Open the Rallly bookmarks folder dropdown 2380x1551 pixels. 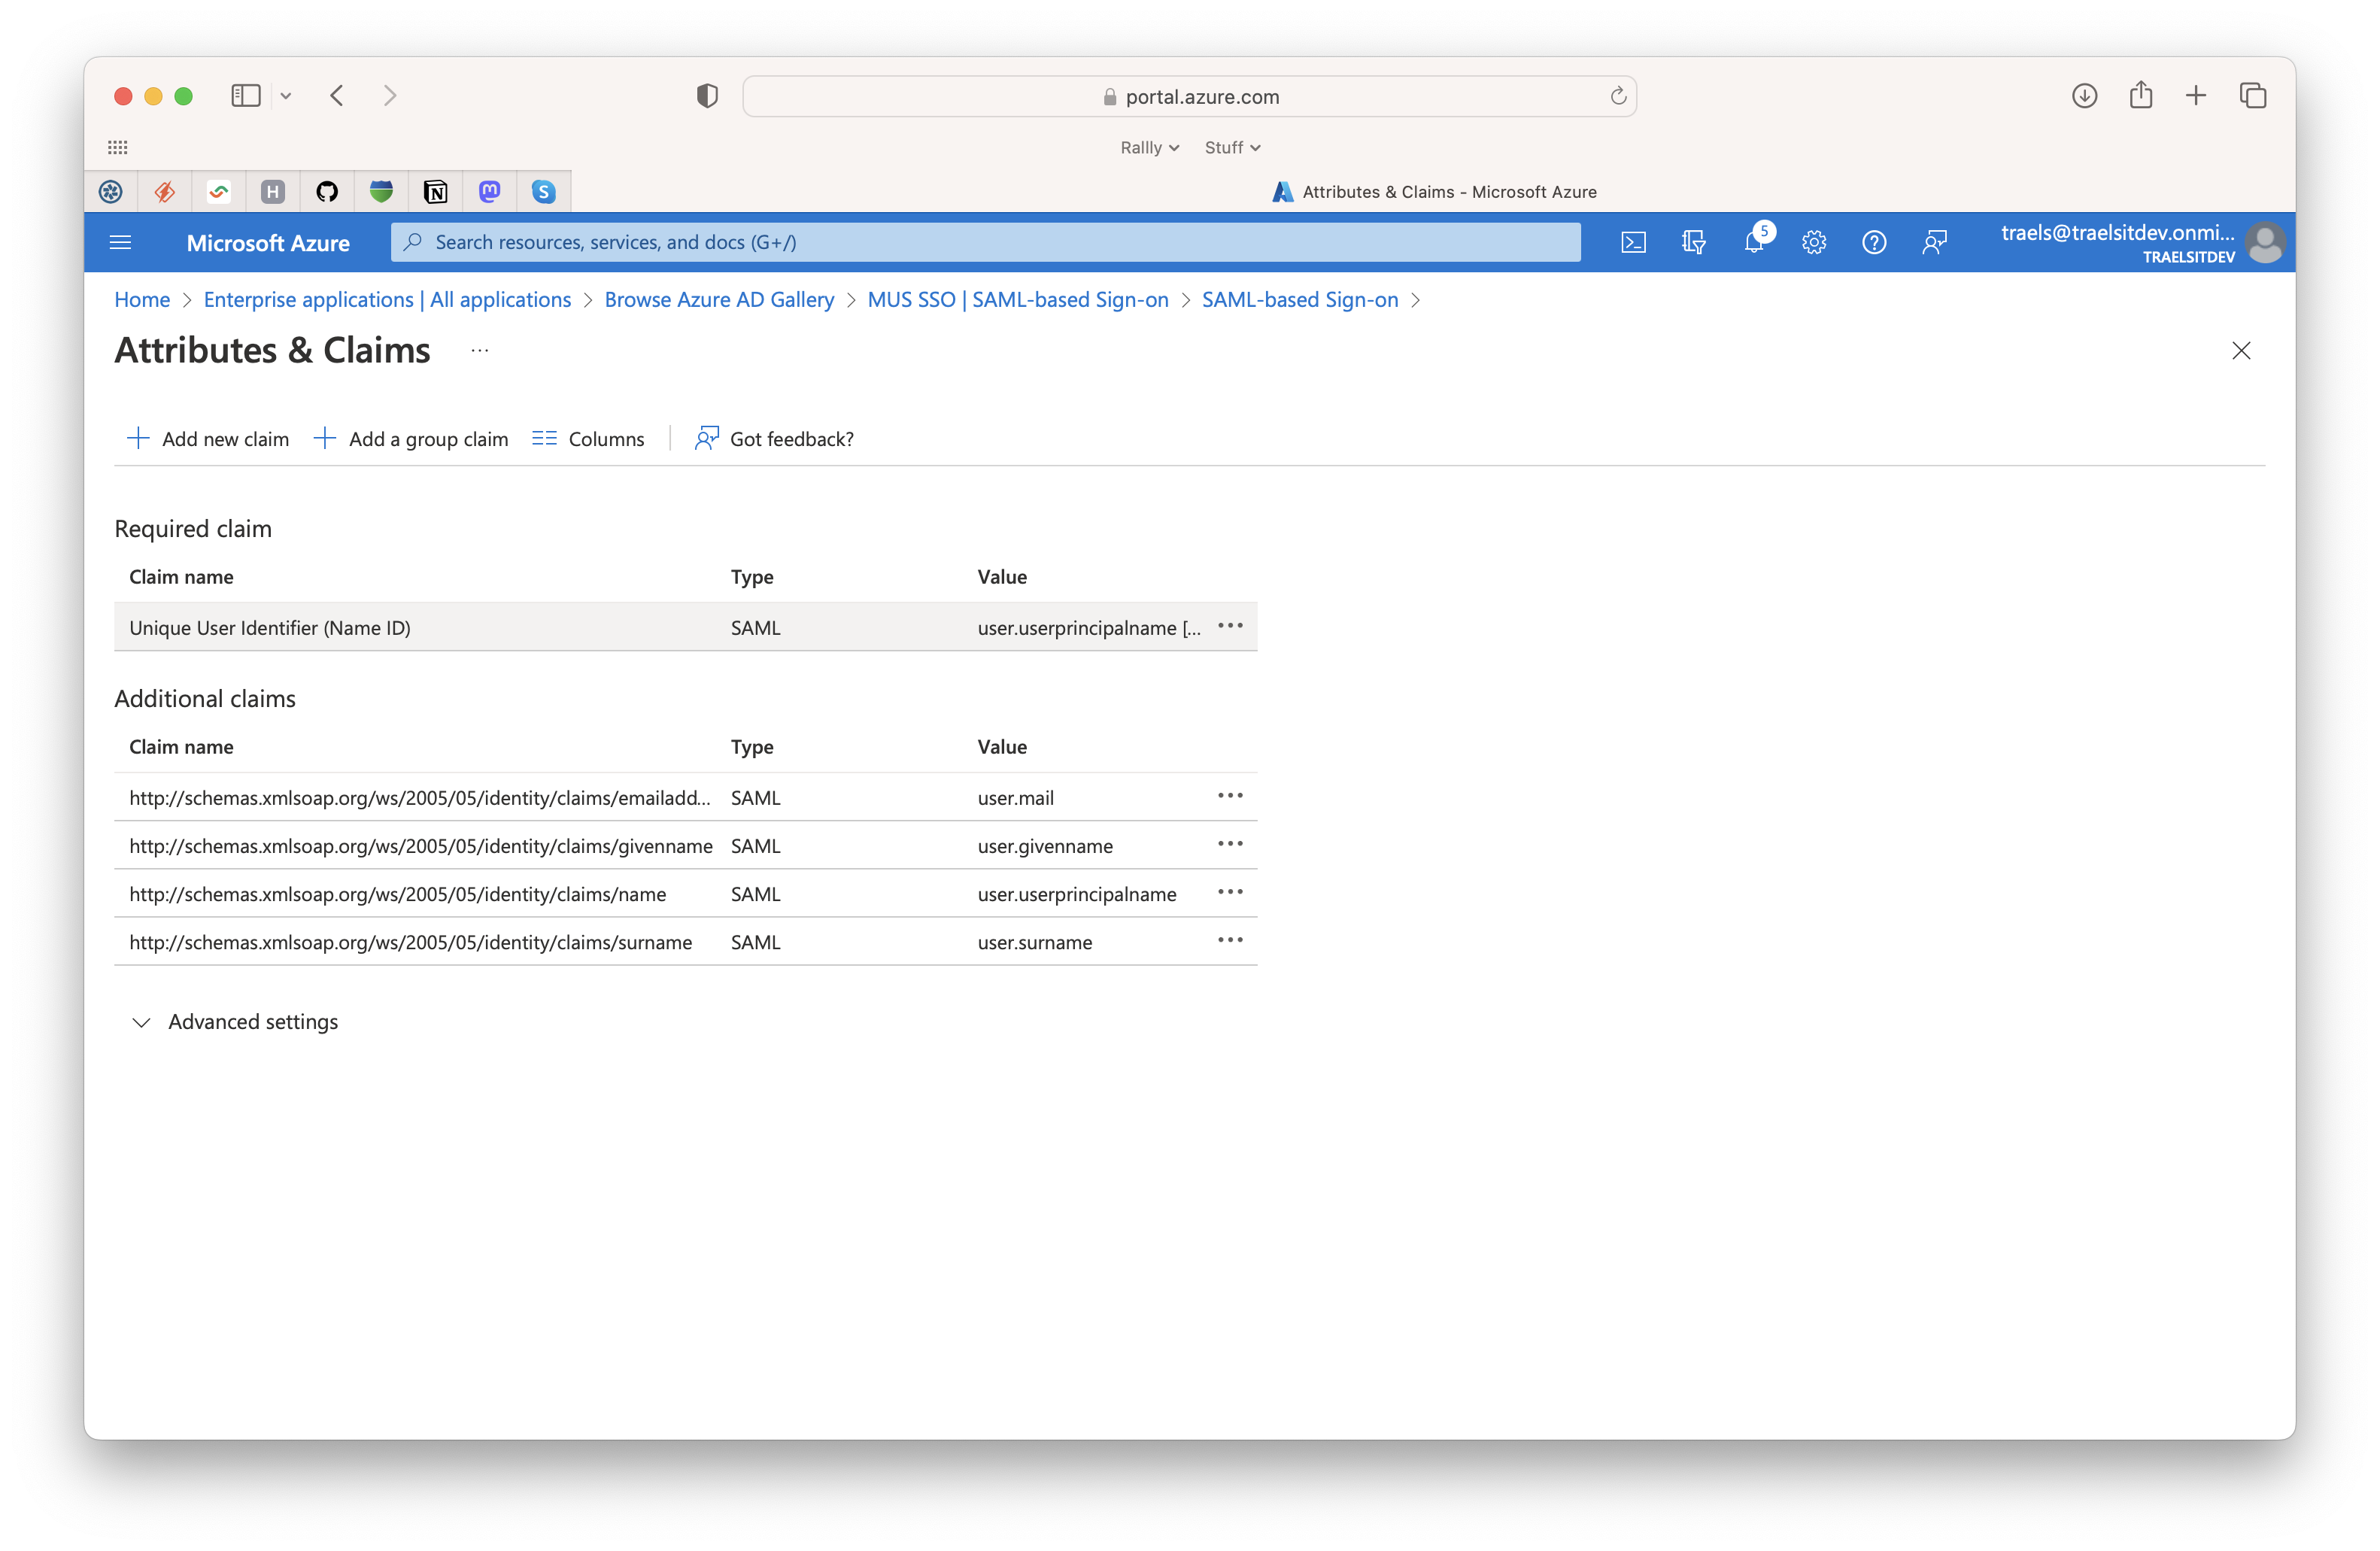tap(1149, 147)
